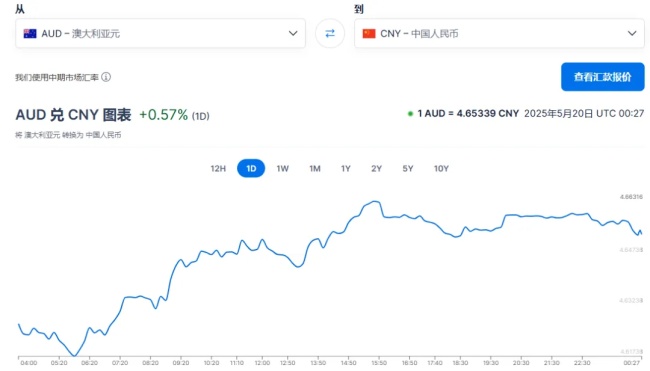The width and height of the screenshot is (650, 371).
Task: Click the 我们使用中期市场汇率 text
Action: [57, 77]
